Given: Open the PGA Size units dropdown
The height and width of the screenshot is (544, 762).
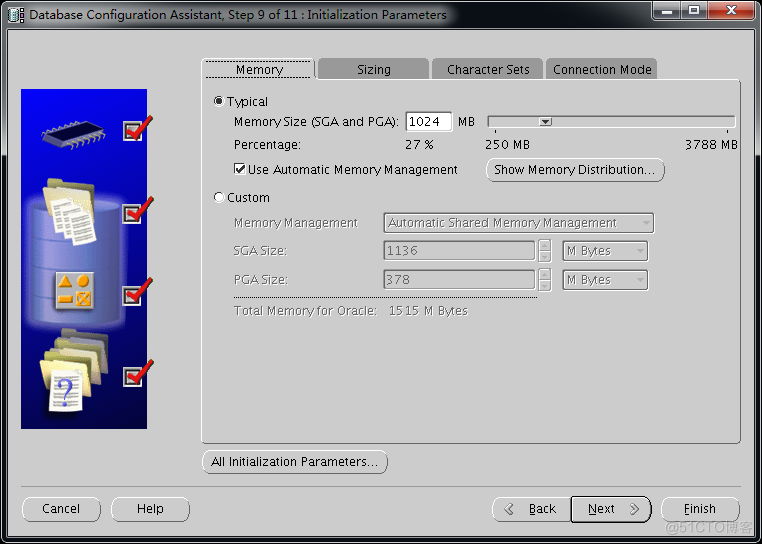Looking at the screenshot, I should (605, 280).
